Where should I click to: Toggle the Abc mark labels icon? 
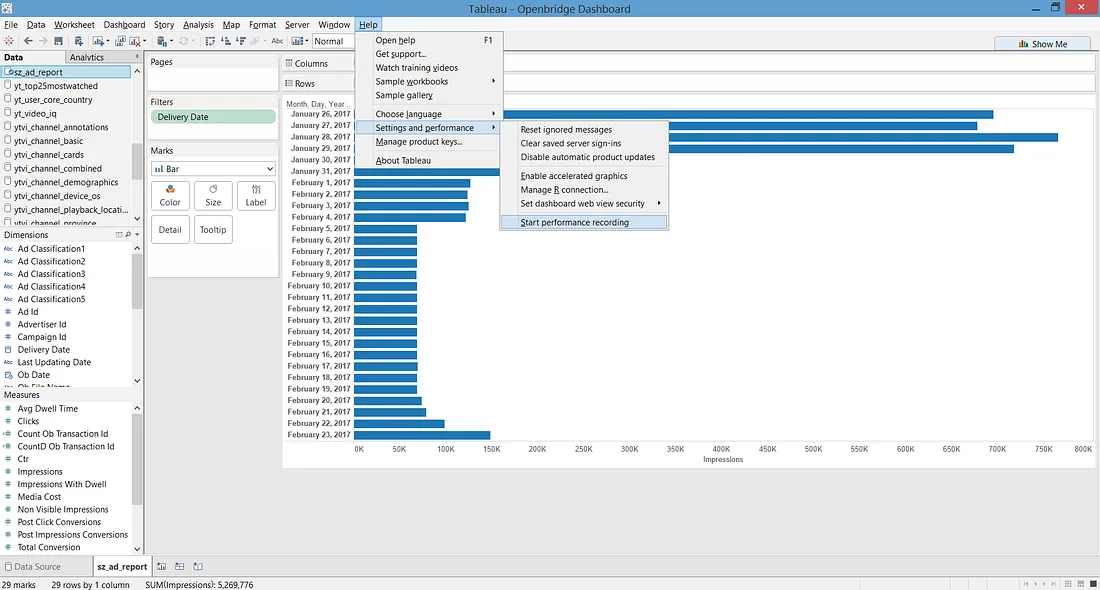click(x=277, y=41)
